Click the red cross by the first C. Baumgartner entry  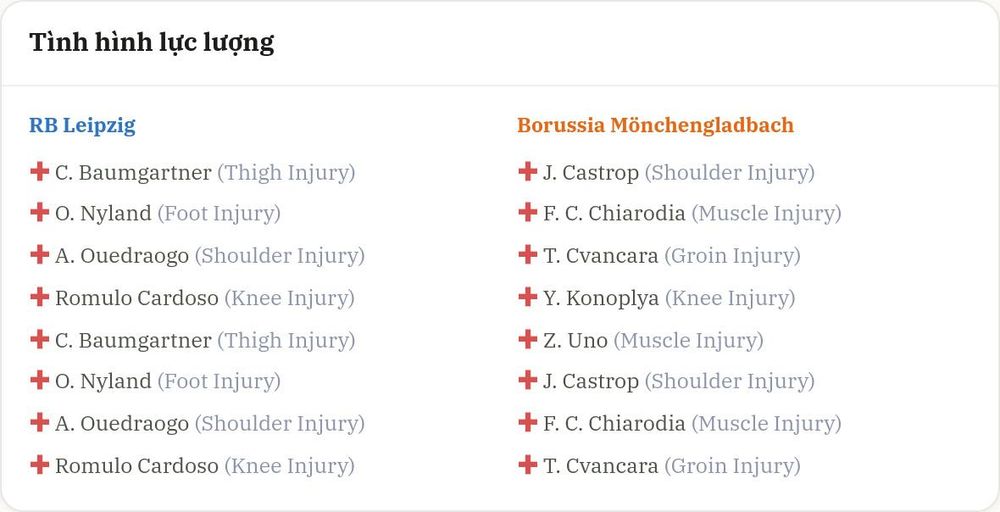[40, 171]
